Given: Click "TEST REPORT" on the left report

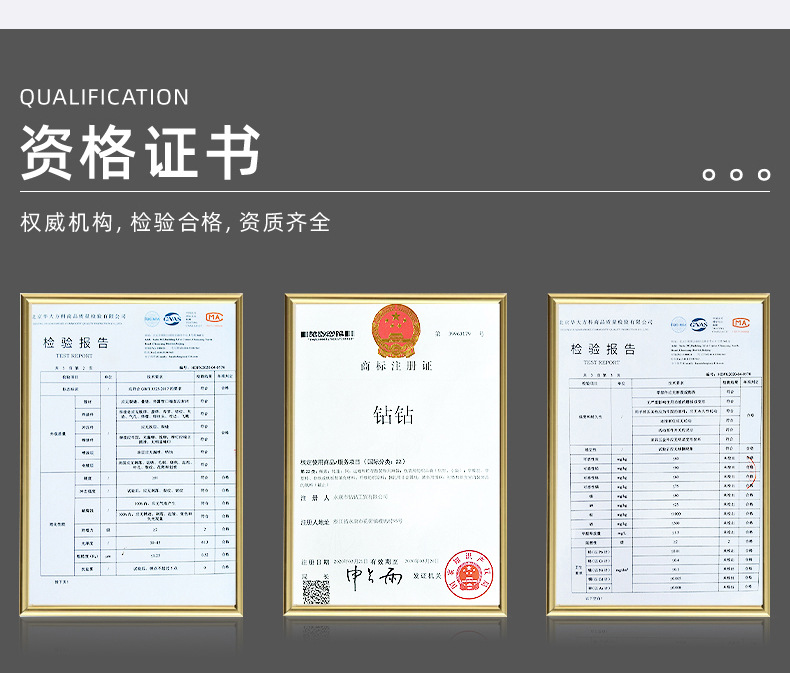Looking at the screenshot, I should tap(74, 356).
